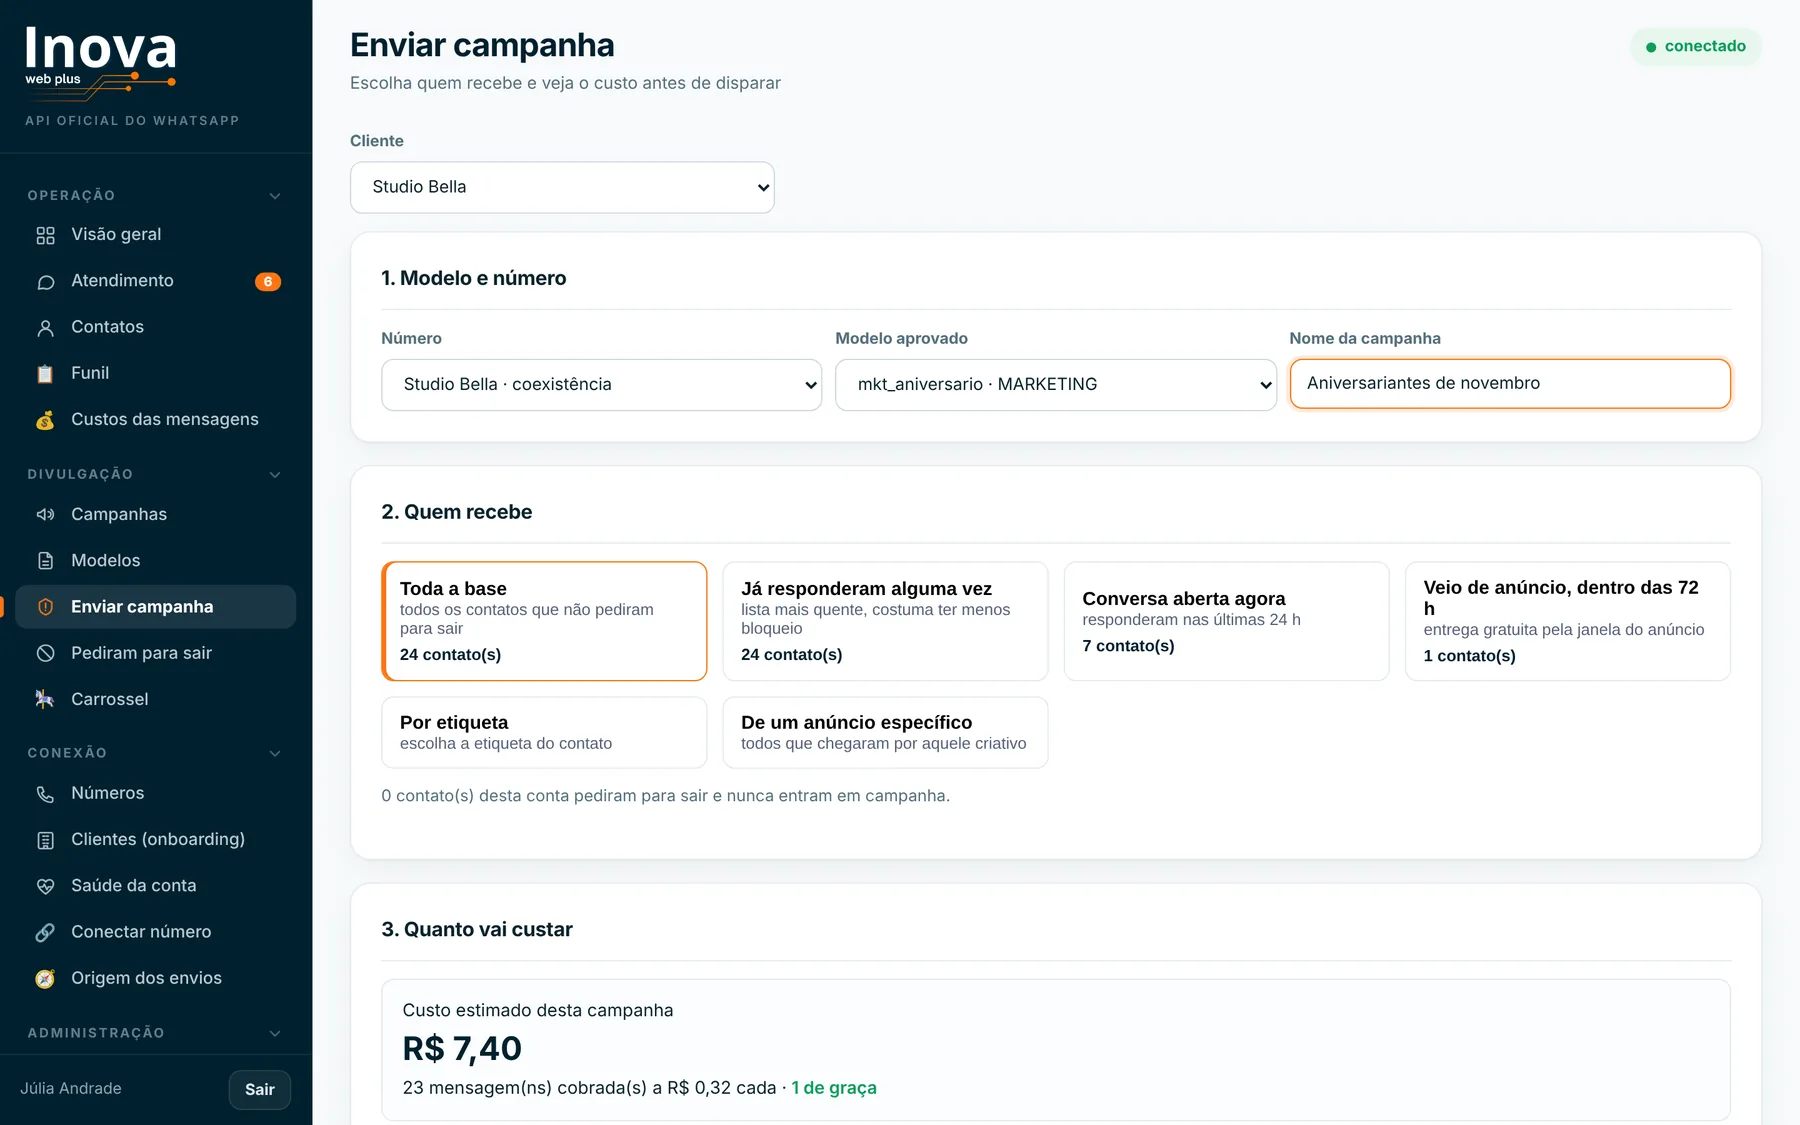Collapse the DIVULGAÇÃO sidebar section

pyautogui.click(x=155, y=475)
